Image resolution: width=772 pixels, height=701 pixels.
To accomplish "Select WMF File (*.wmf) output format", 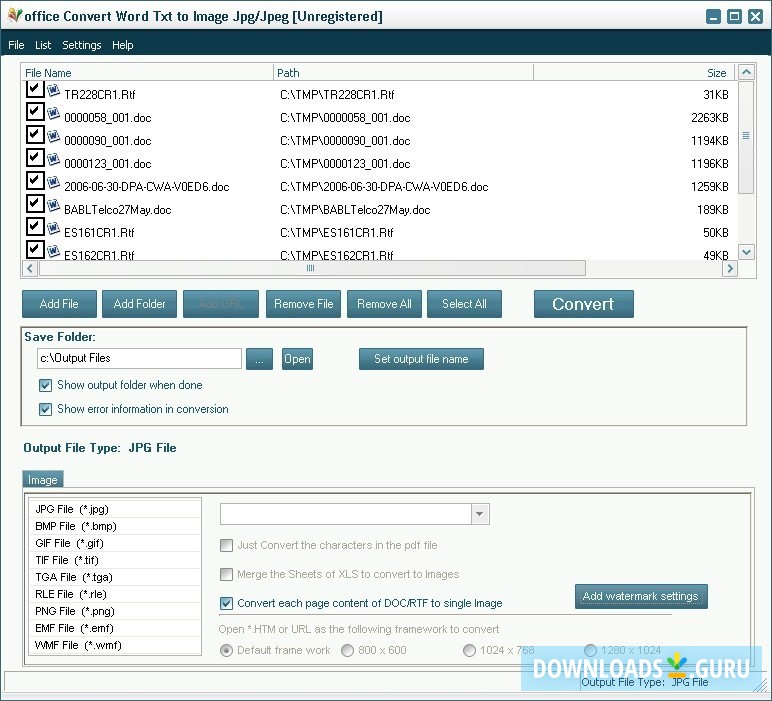I will pyautogui.click(x=115, y=645).
